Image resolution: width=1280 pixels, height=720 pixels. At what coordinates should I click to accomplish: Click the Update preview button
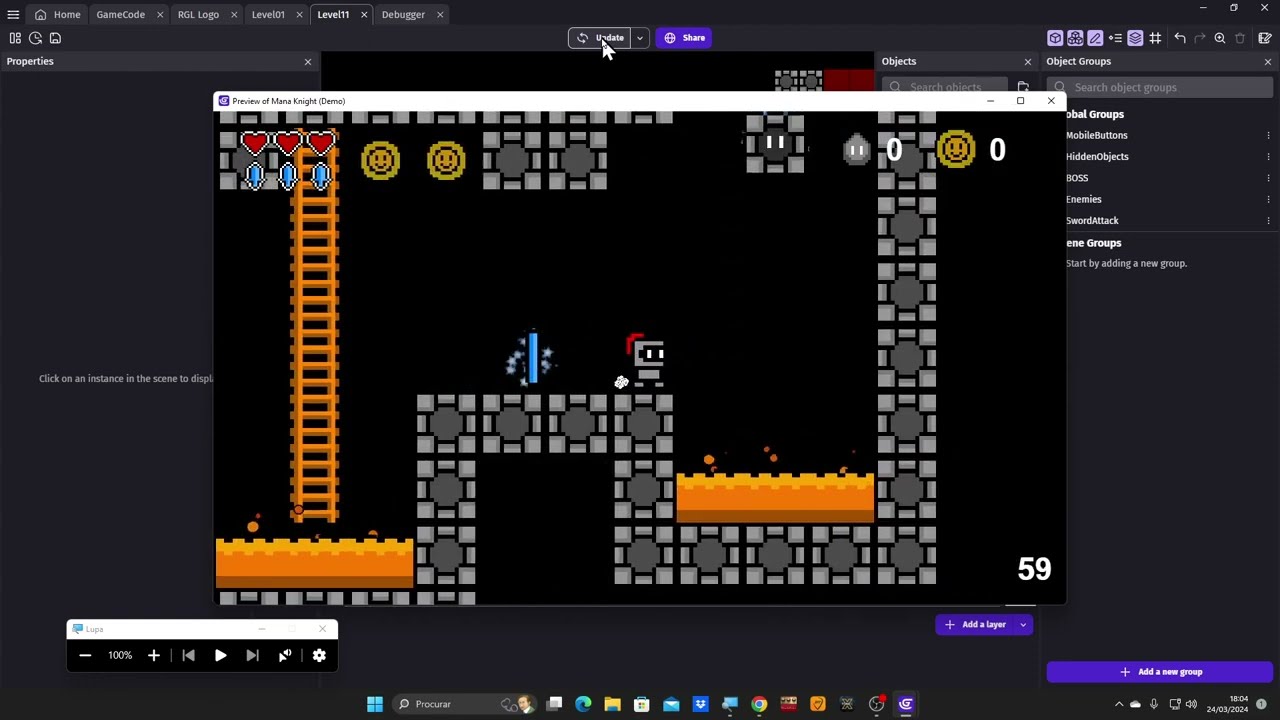pos(599,38)
